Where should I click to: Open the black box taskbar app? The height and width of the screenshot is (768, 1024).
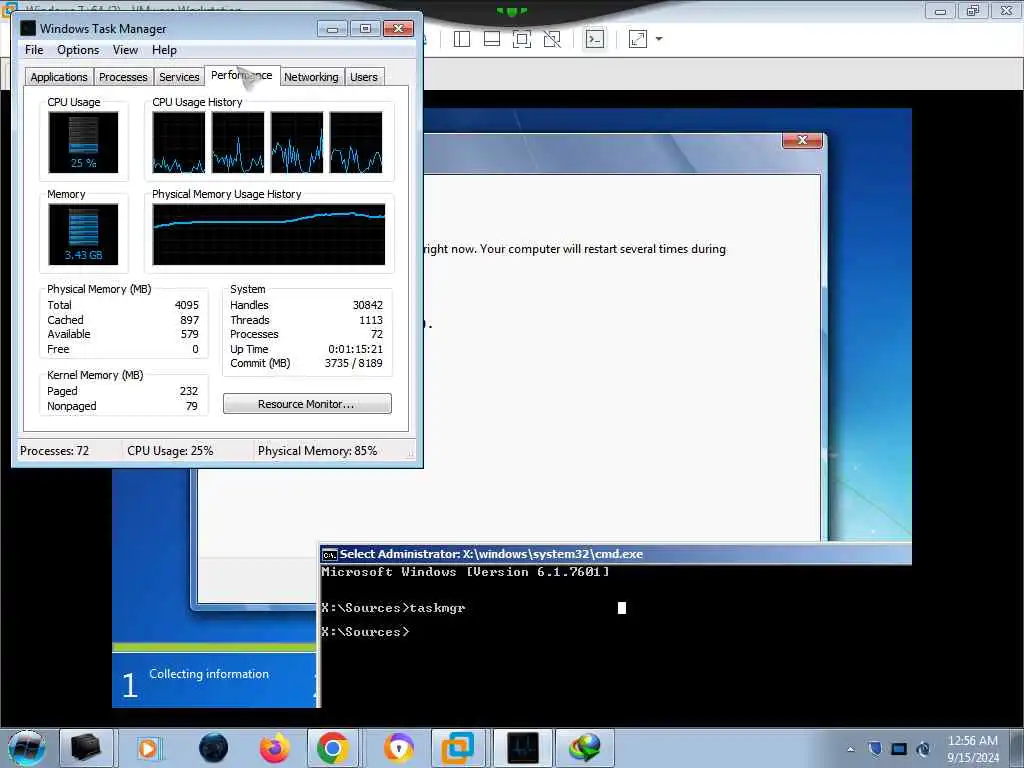[x=86, y=748]
